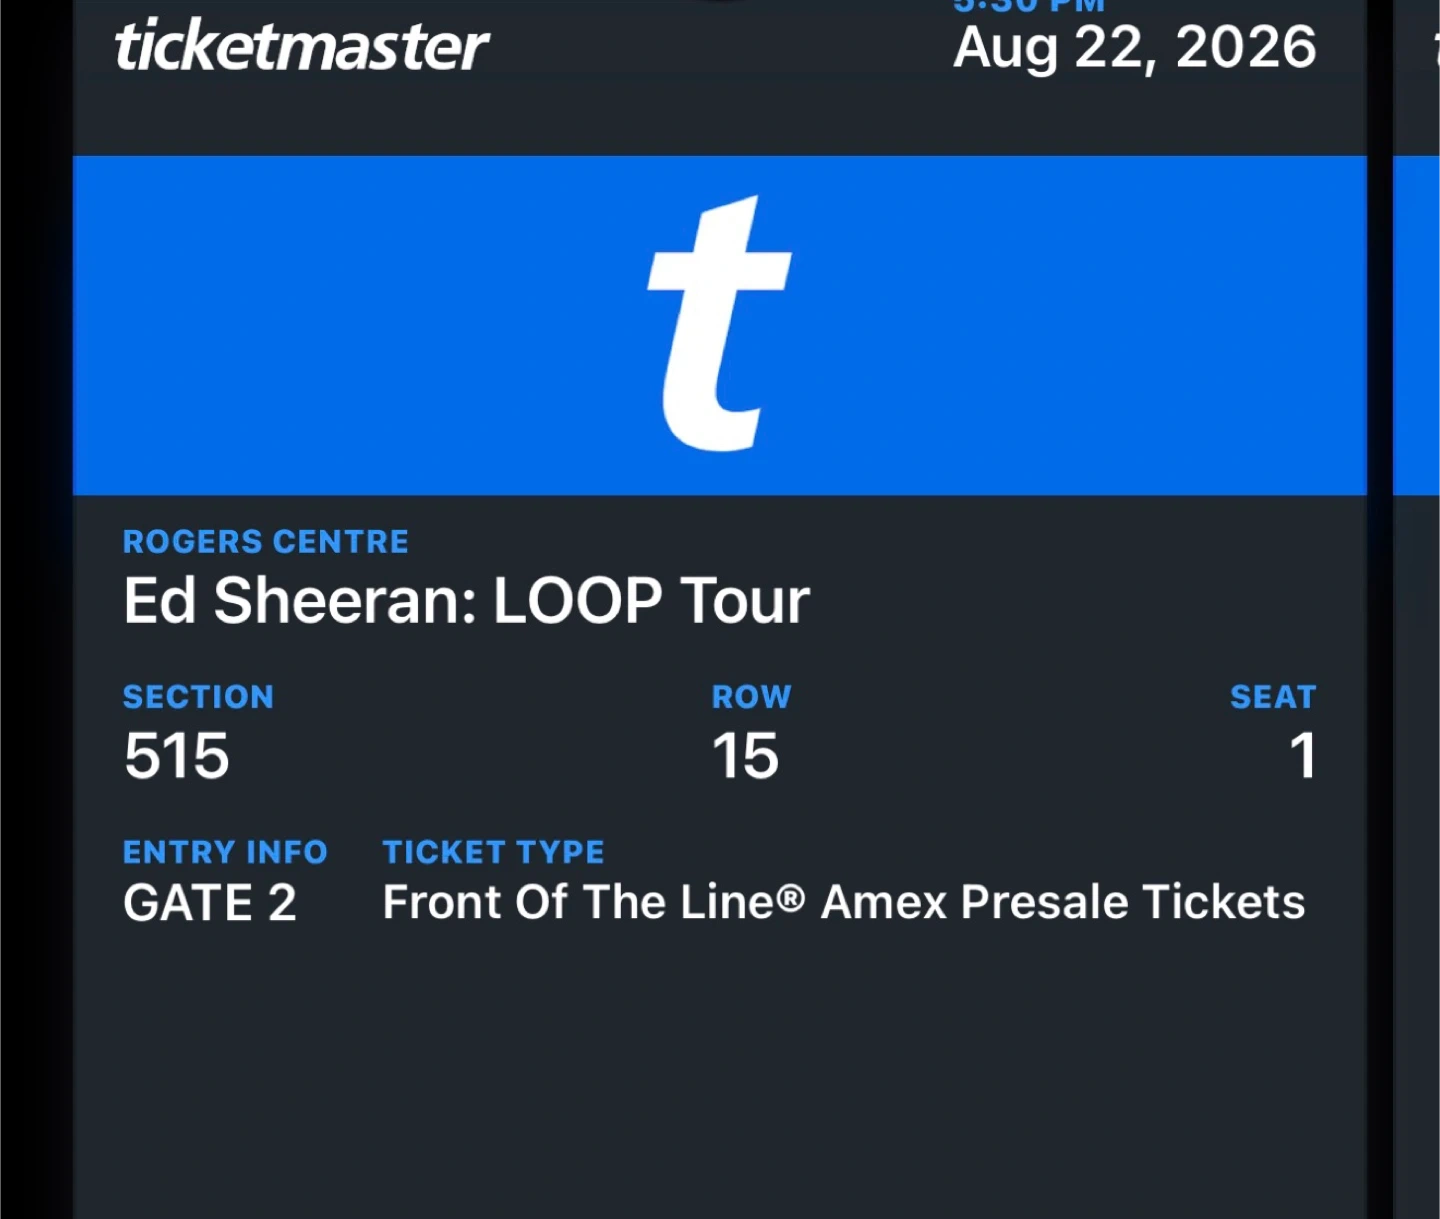Viewport: 1440px width, 1219px height.
Task: Tap the SEAT label
Action: tap(1272, 697)
